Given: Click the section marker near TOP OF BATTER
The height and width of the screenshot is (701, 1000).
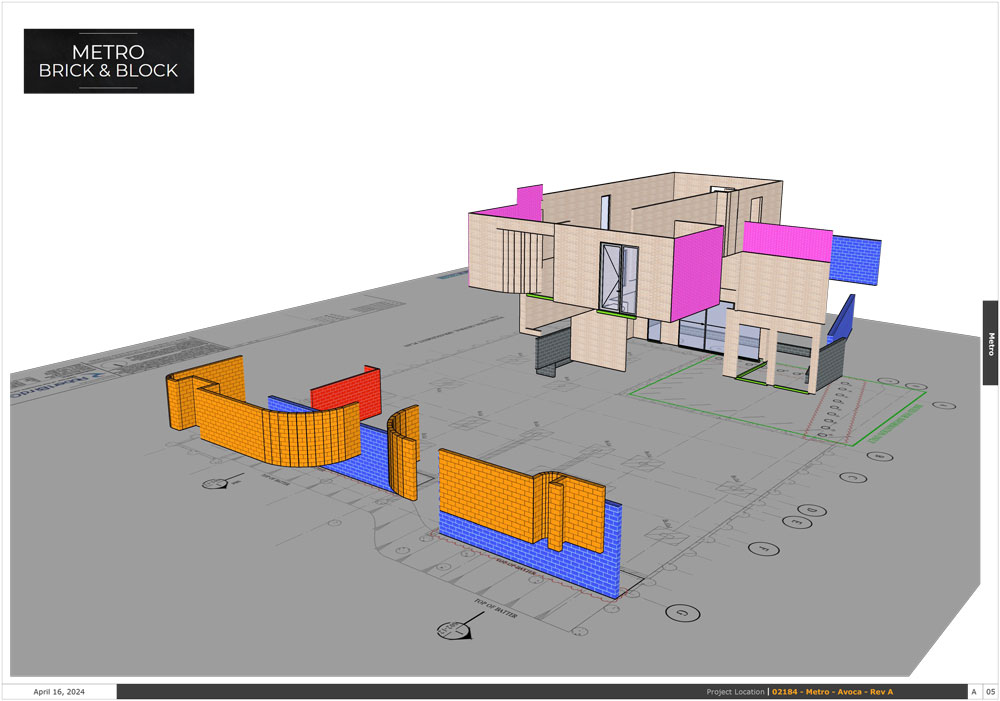Looking at the screenshot, I should pyautogui.click(x=454, y=630).
